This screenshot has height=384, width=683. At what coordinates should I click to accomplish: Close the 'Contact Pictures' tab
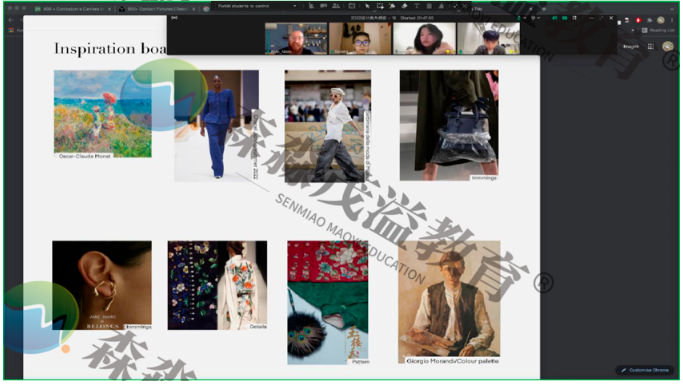click(x=193, y=9)
